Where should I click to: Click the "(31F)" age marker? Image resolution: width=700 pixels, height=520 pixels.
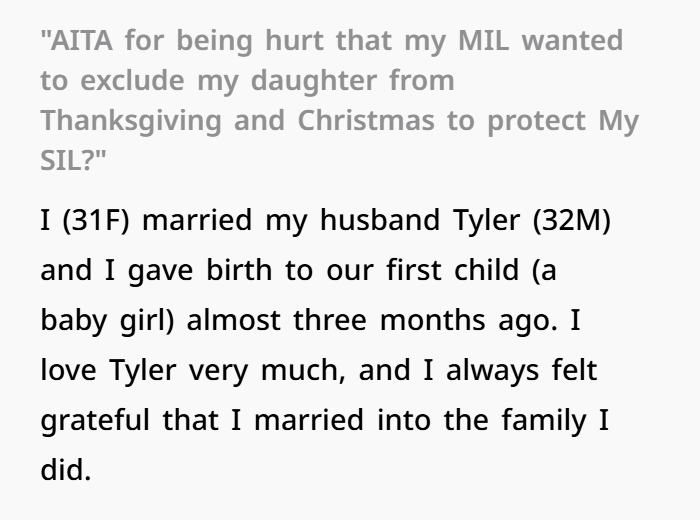[96, 220]
